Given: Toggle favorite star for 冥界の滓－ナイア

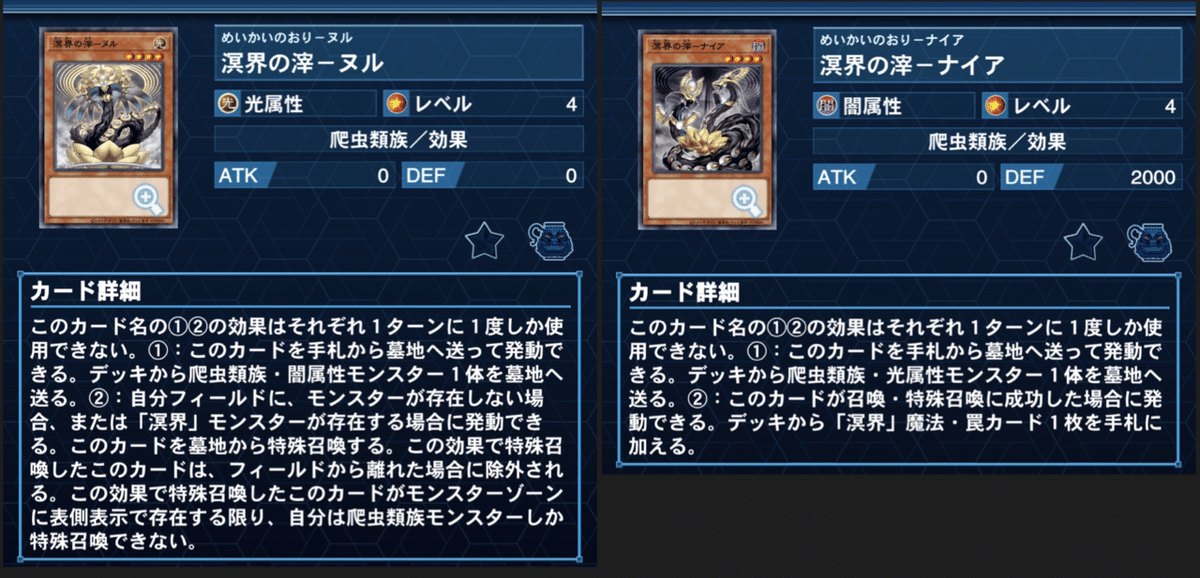Looking at the screenshot, I should point(1084,242).
